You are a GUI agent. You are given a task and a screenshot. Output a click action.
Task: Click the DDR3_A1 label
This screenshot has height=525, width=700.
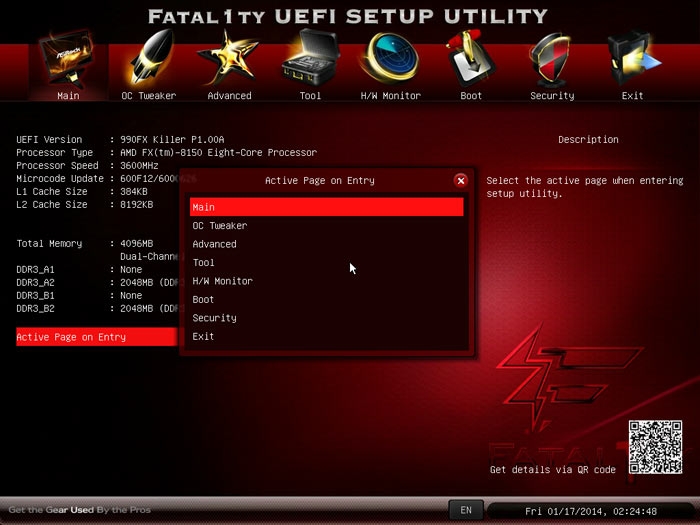point(35,270)
